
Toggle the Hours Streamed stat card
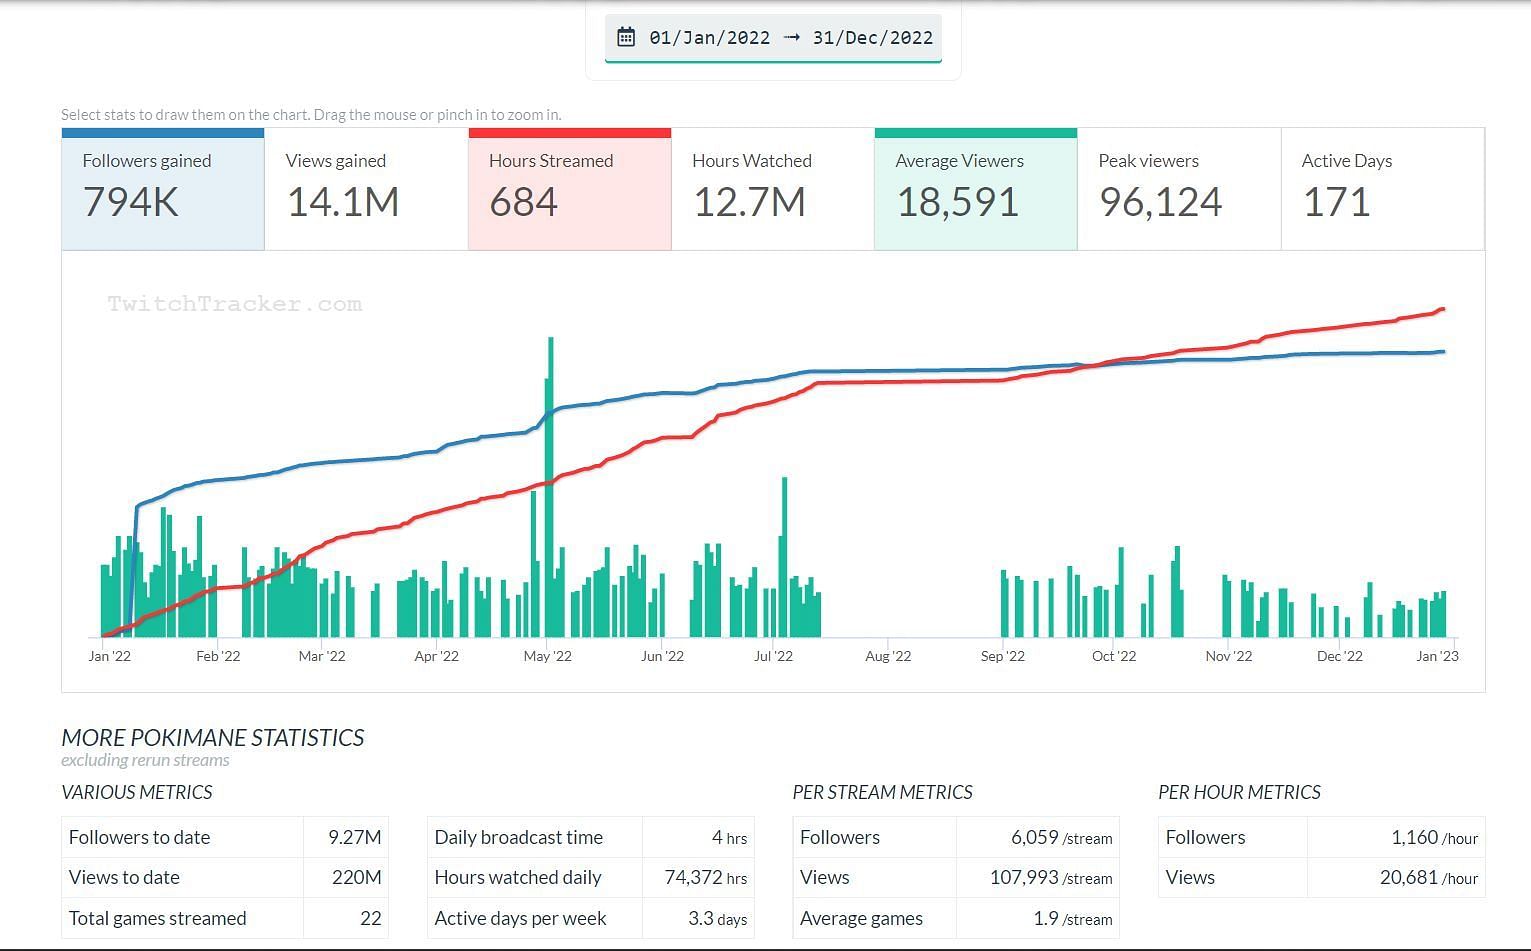[569, 189]
